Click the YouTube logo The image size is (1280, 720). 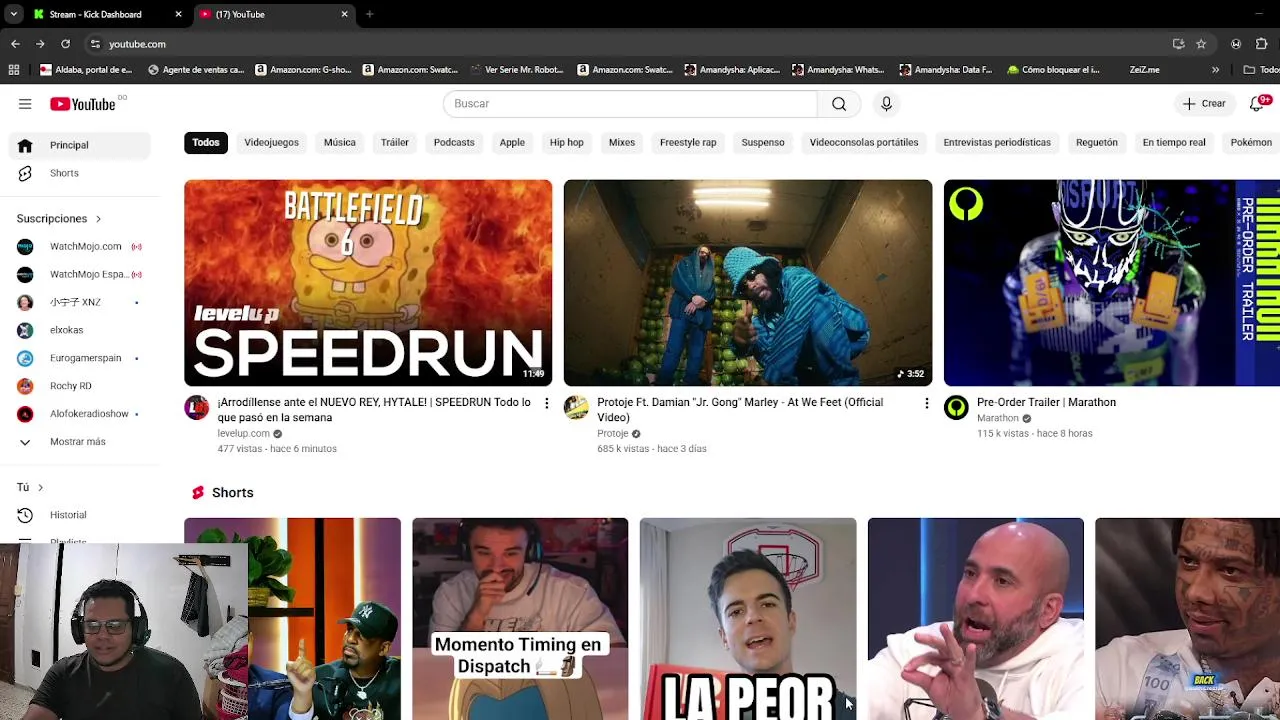click(x=83, y=104)
